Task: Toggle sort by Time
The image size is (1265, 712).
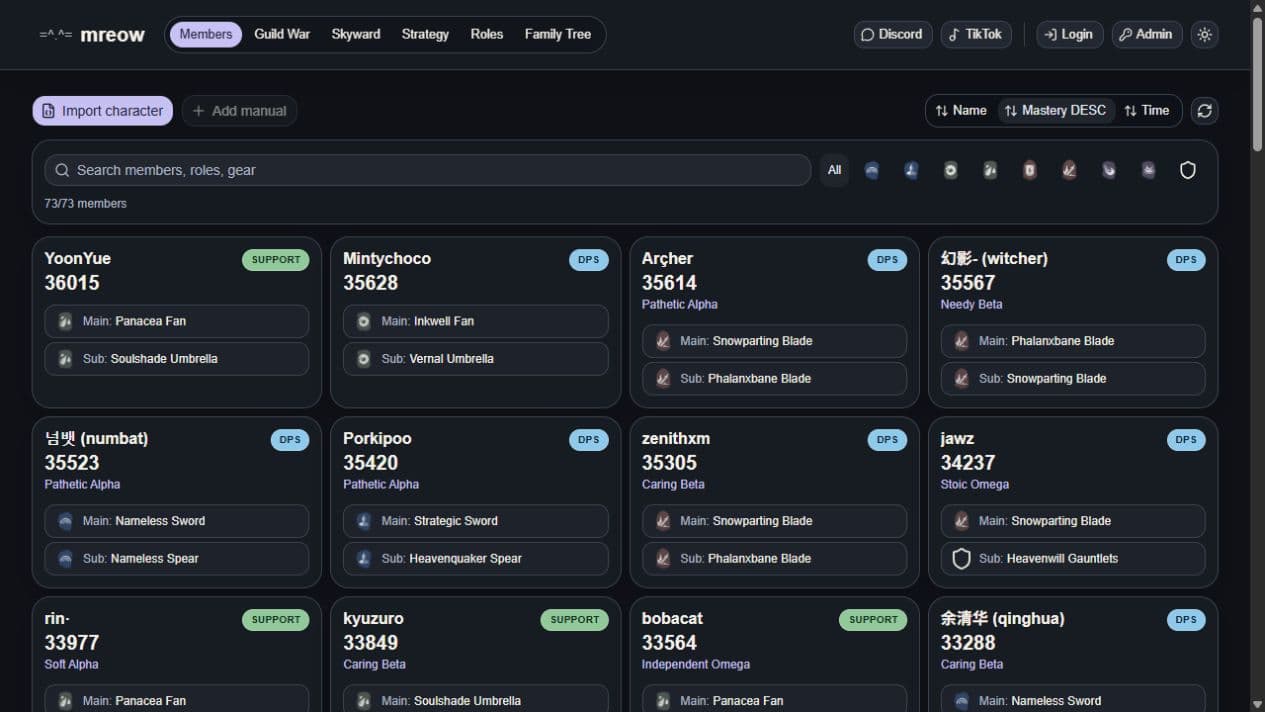Action: coord(1146,111)
